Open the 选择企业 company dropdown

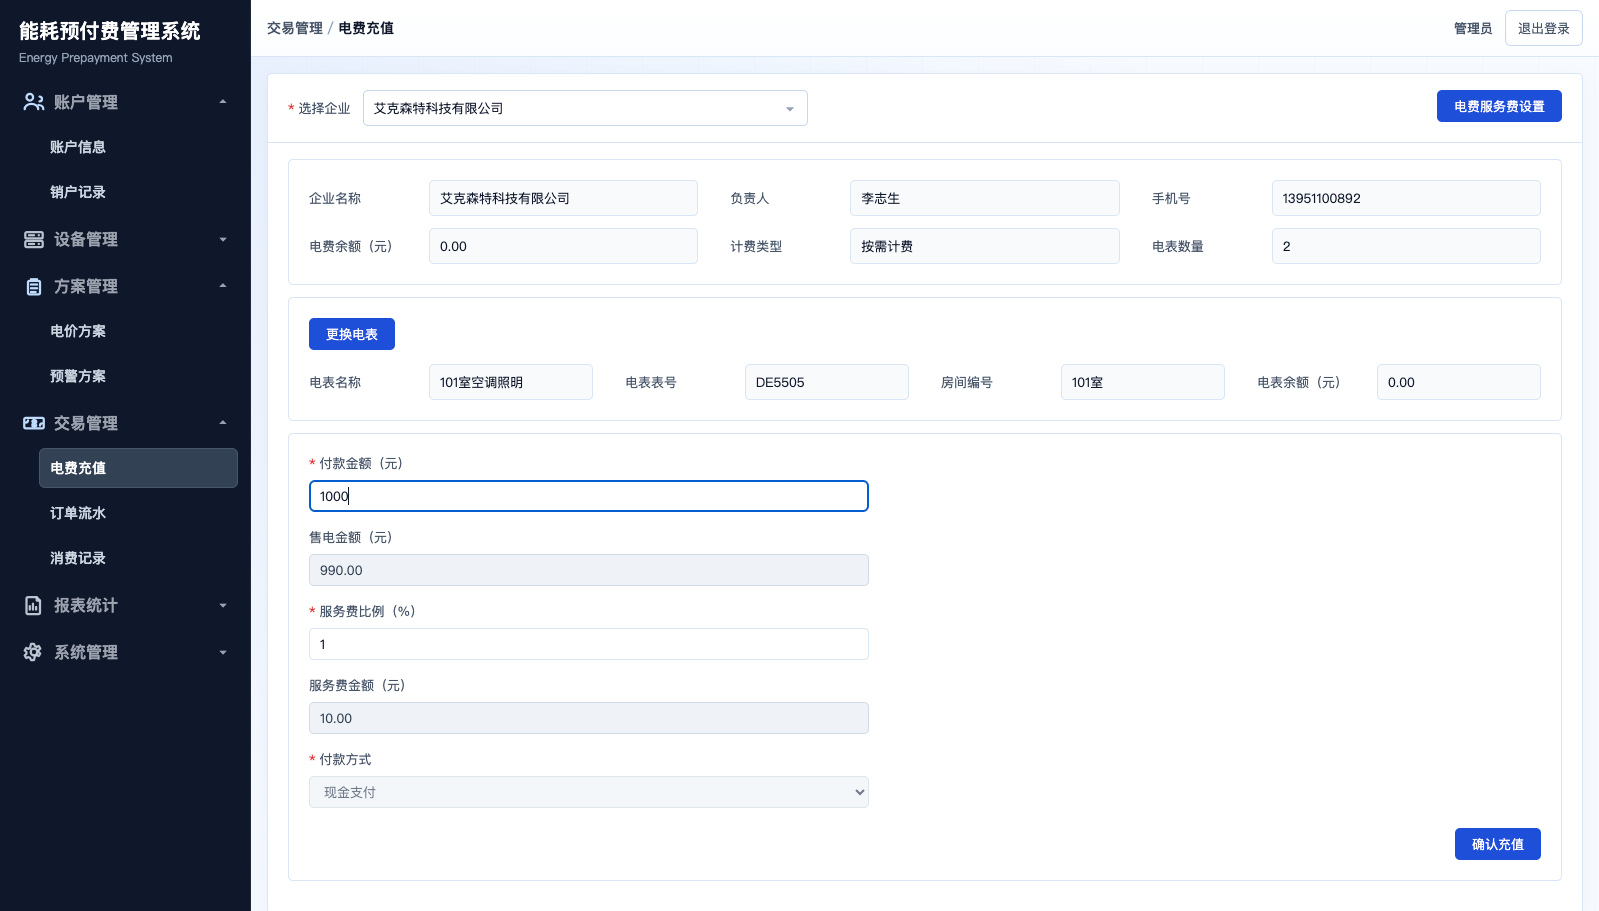(x=585, y=108)
